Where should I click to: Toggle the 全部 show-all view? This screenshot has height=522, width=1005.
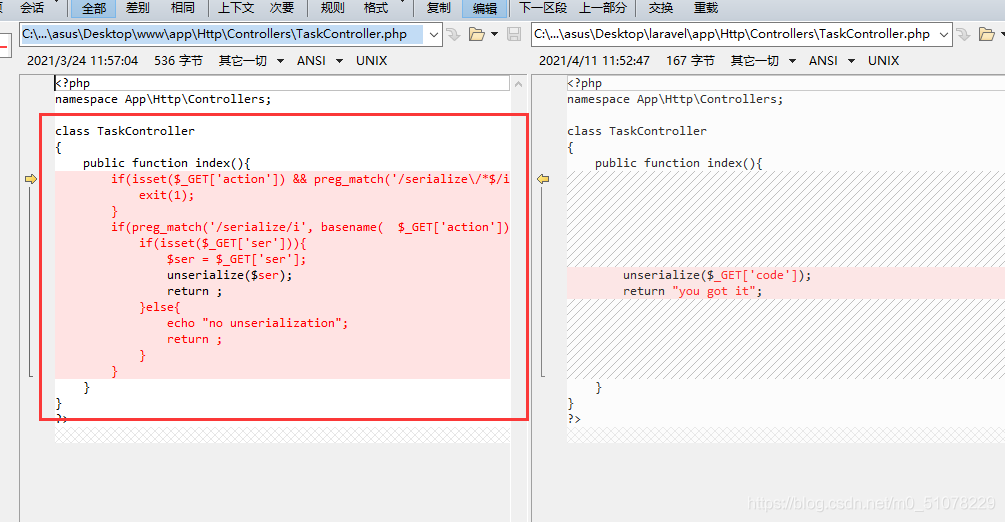(94, 8)
